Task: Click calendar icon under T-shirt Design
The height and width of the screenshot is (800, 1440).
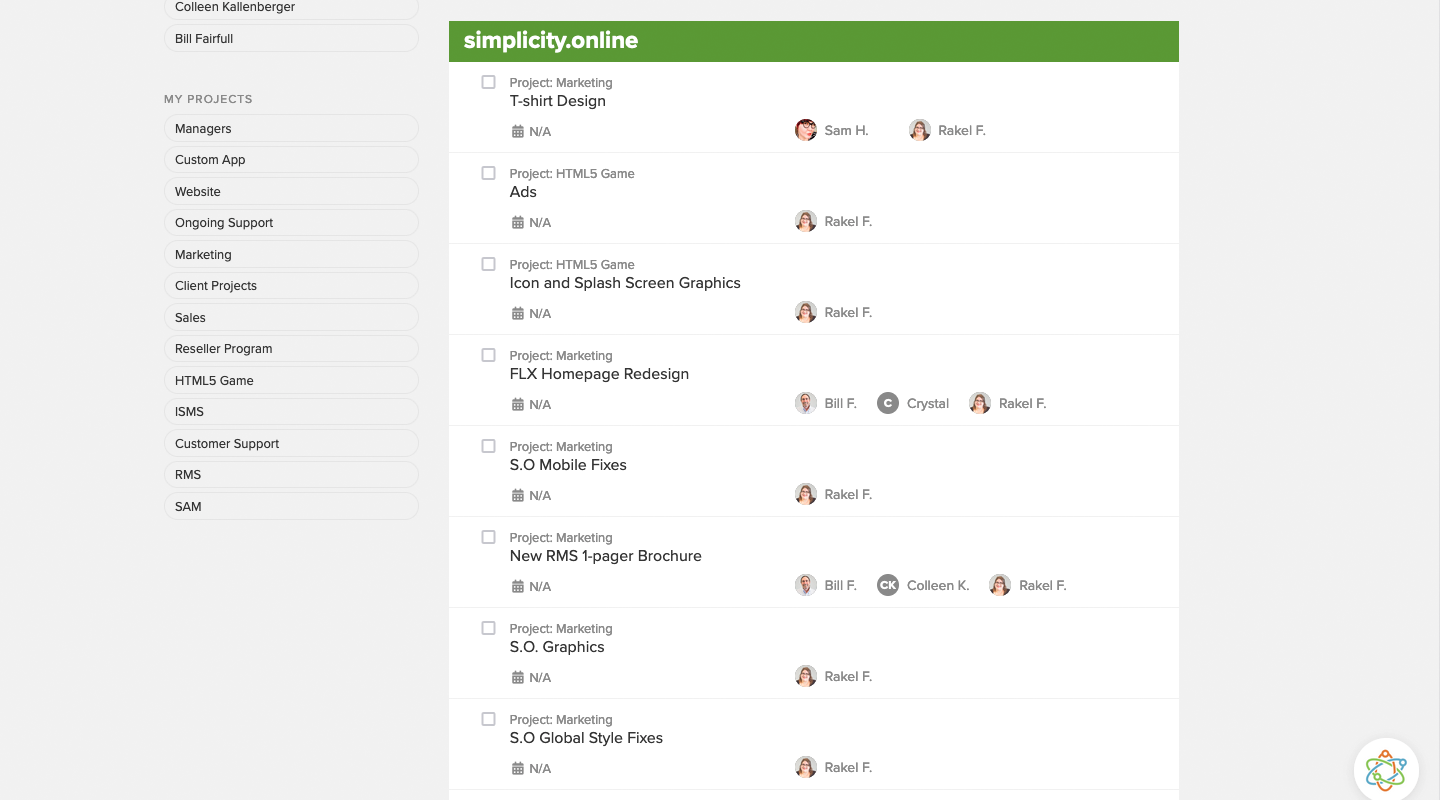Action: pos(518,132)
